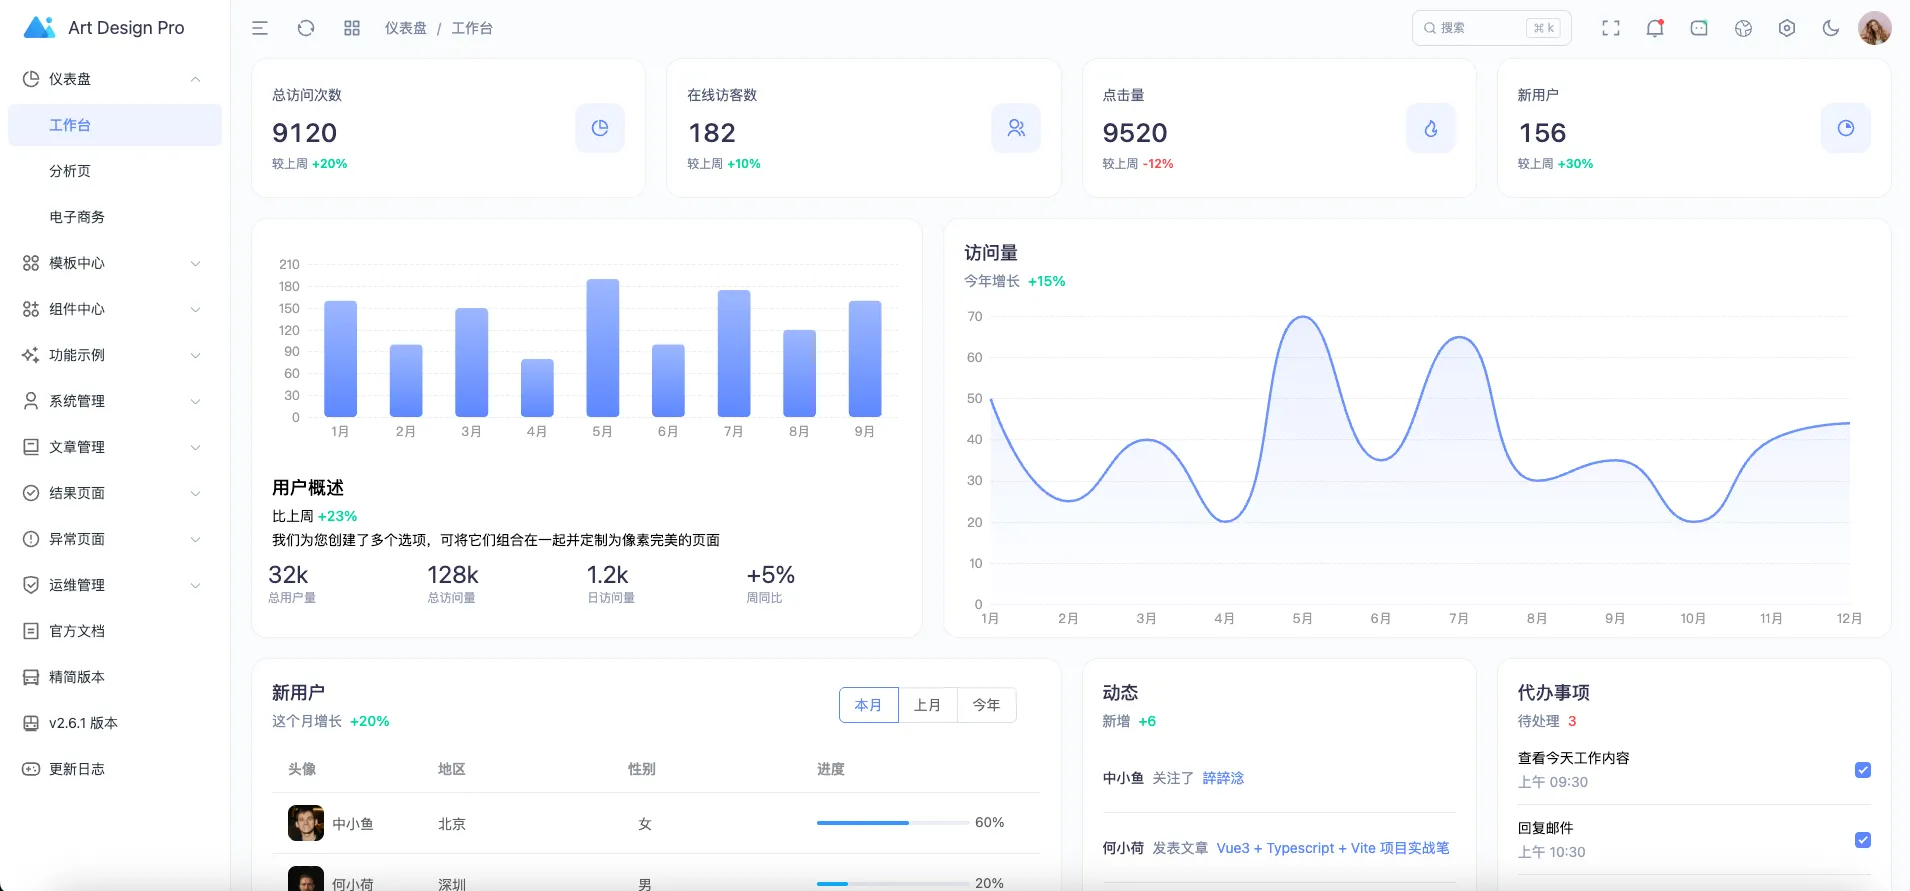Screen dimensions: 1910x891
Task: Click the 组件中心 sidebar icon
Action: point(31,309)
